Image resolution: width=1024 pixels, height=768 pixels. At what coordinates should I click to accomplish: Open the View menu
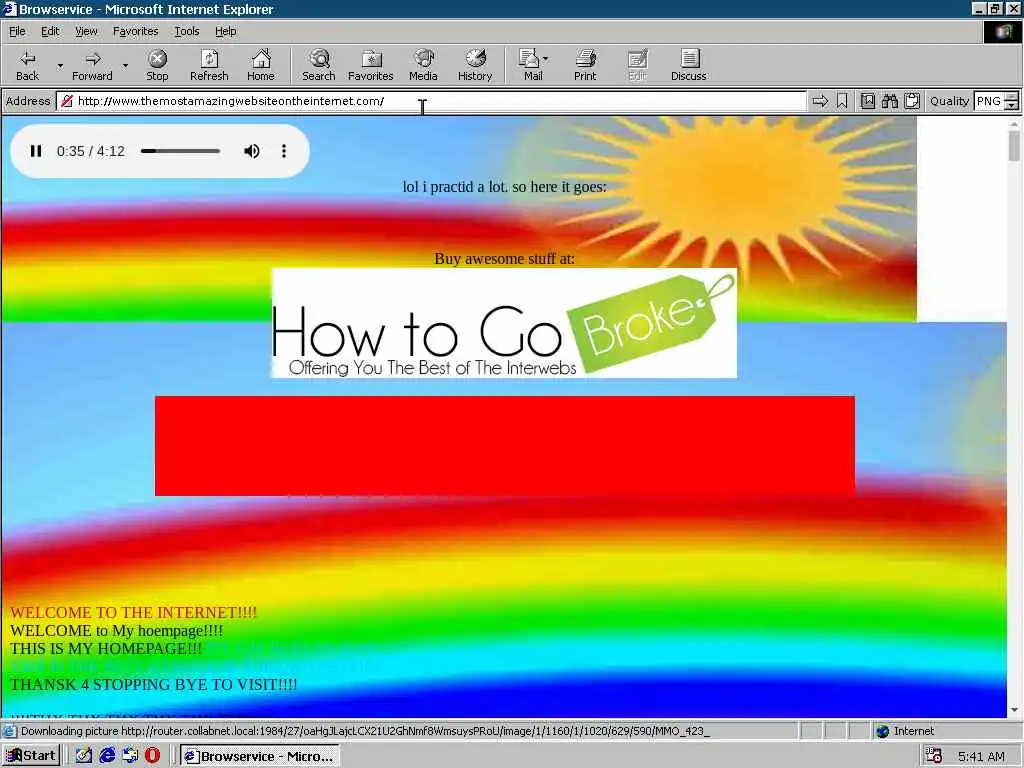click(x=86, y=31)
